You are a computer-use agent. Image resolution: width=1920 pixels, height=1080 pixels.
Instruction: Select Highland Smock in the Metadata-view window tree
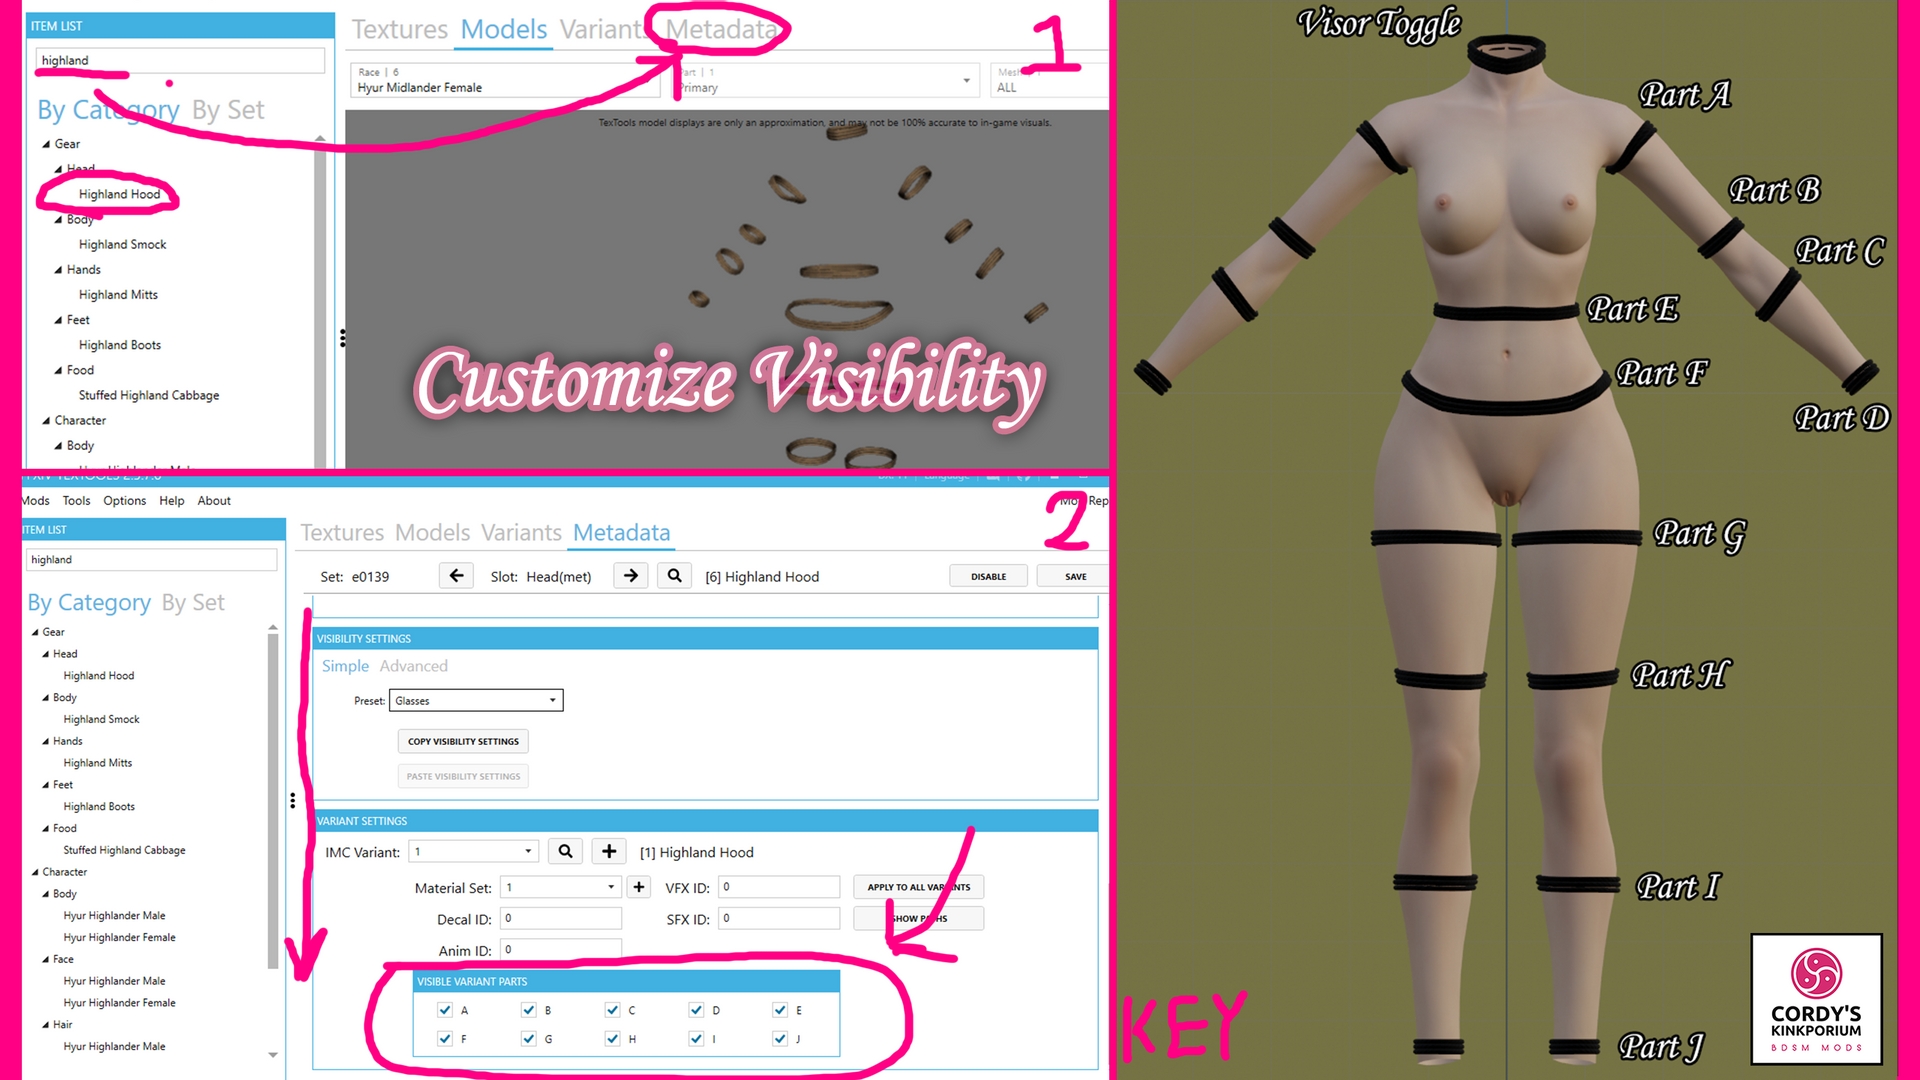point(101,719)
